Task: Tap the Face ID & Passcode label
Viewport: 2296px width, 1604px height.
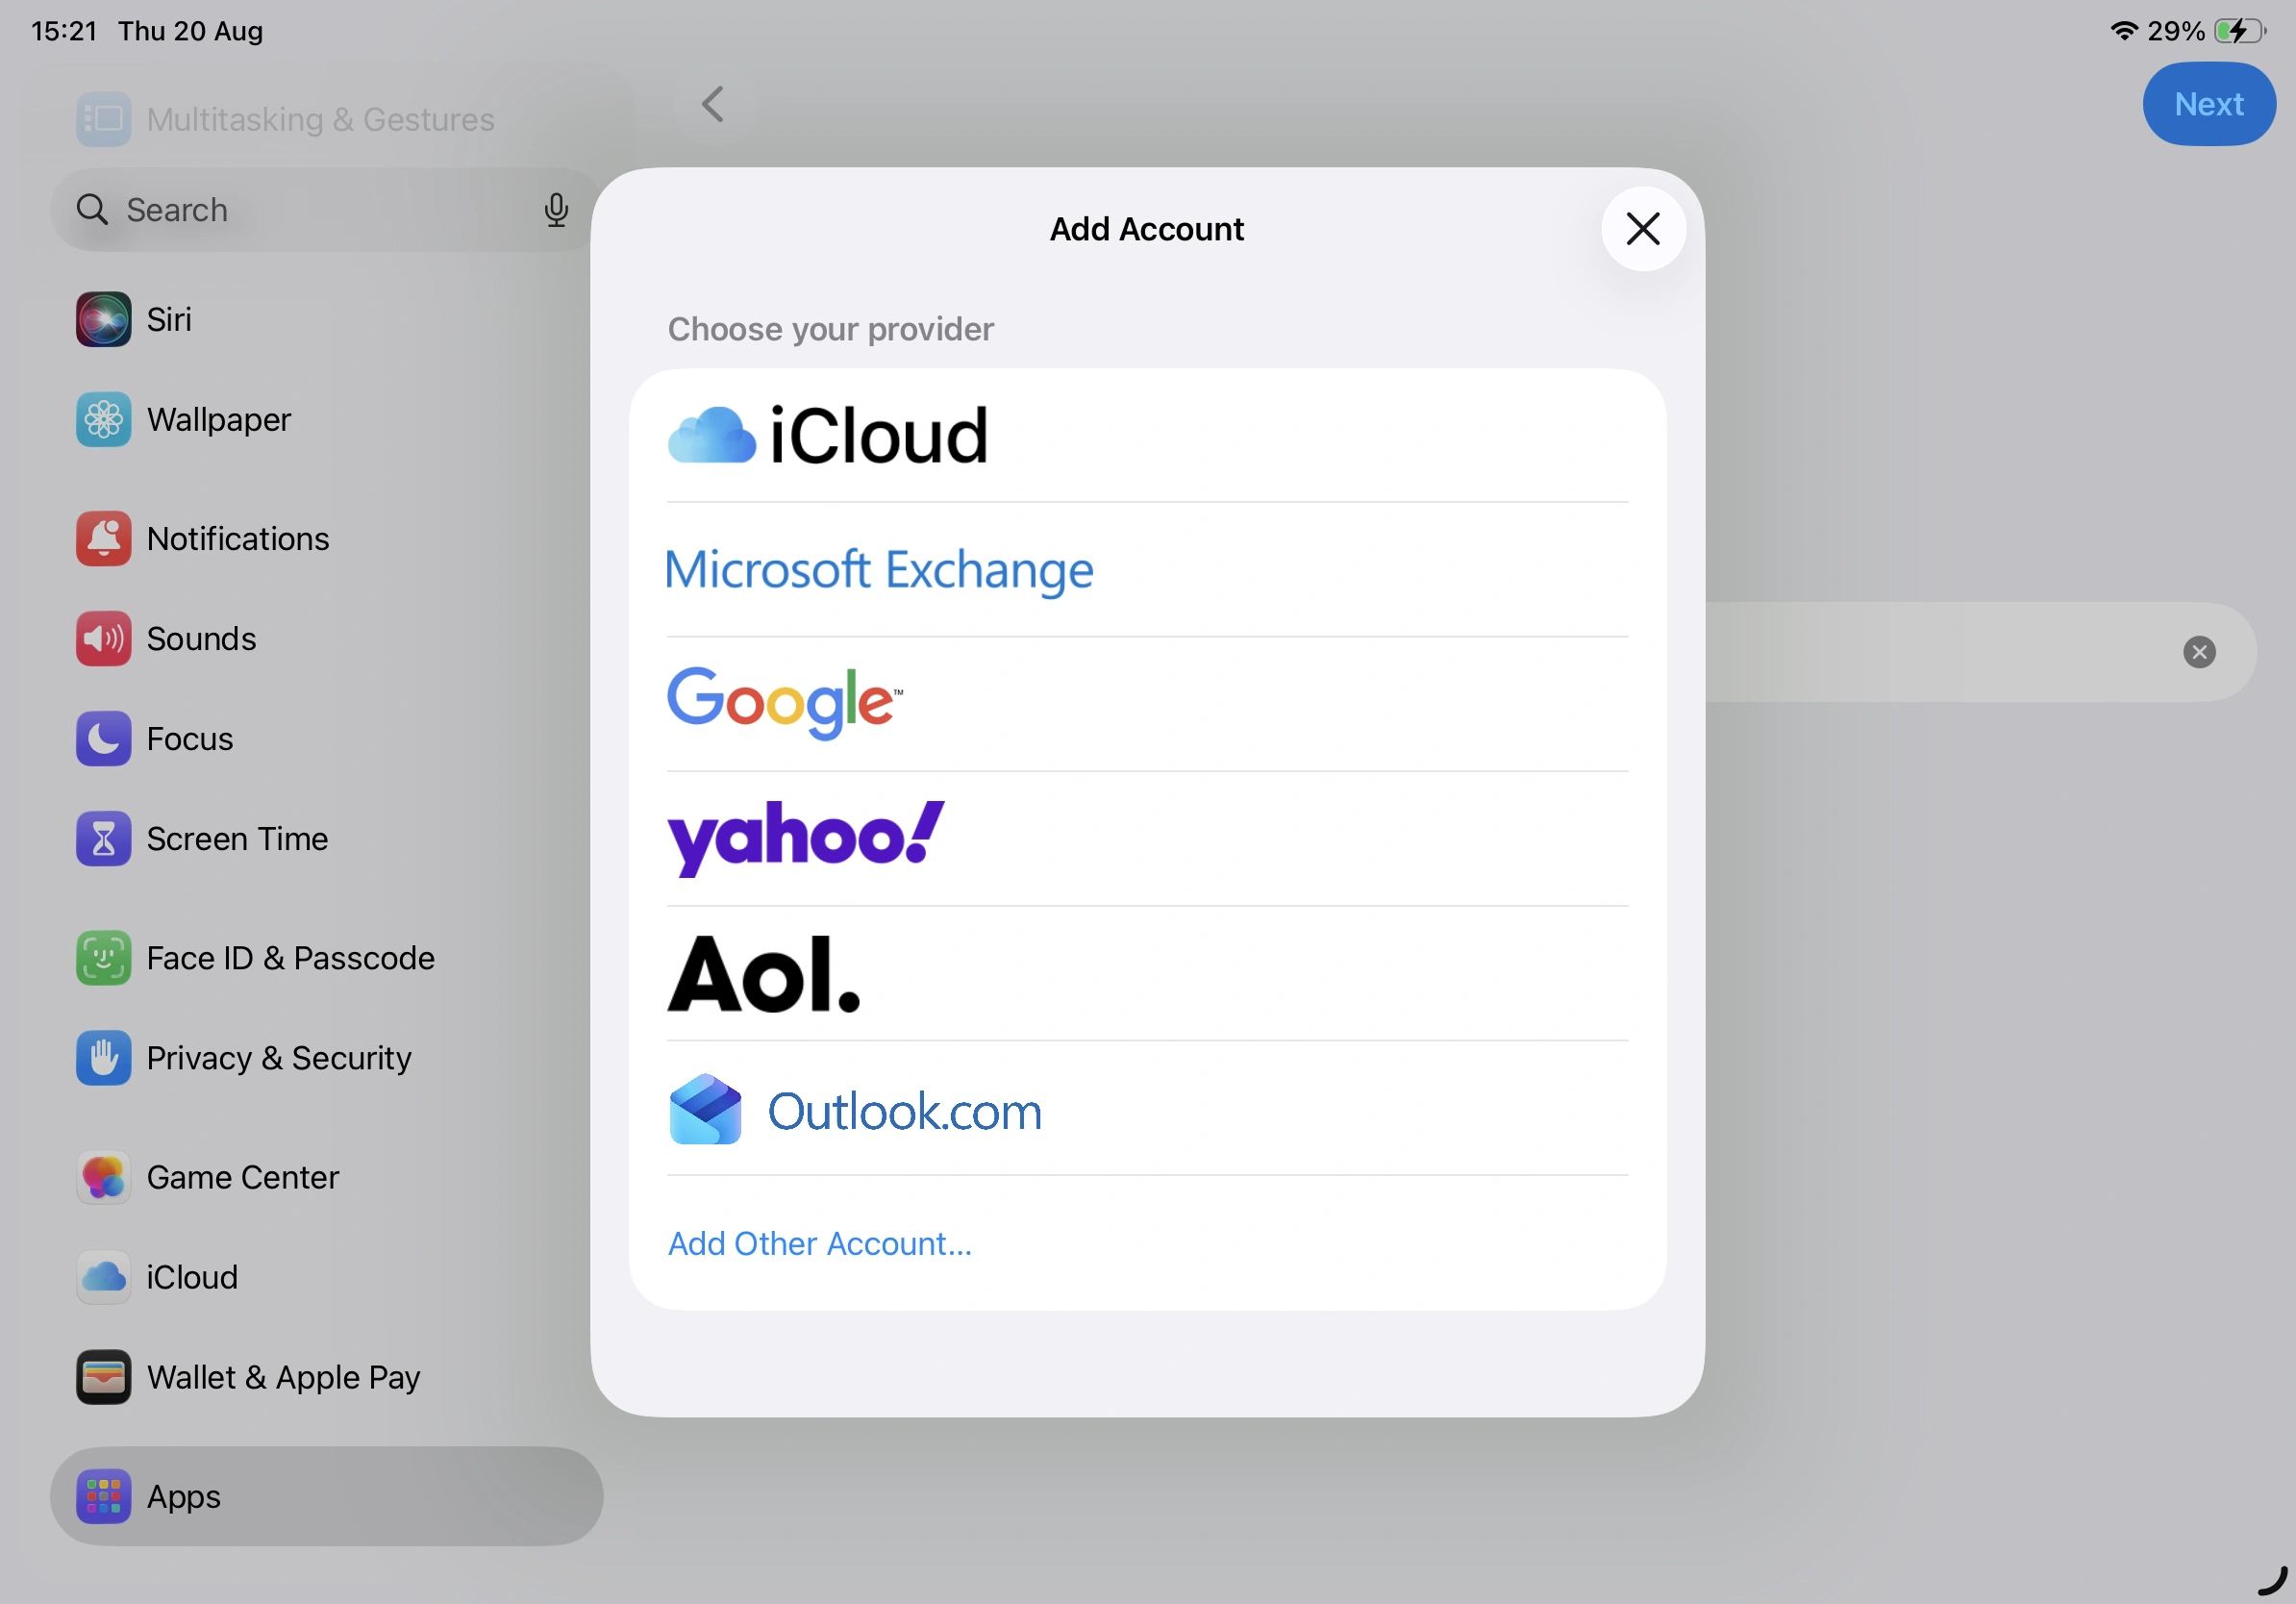Action: (x=291, y=958)
